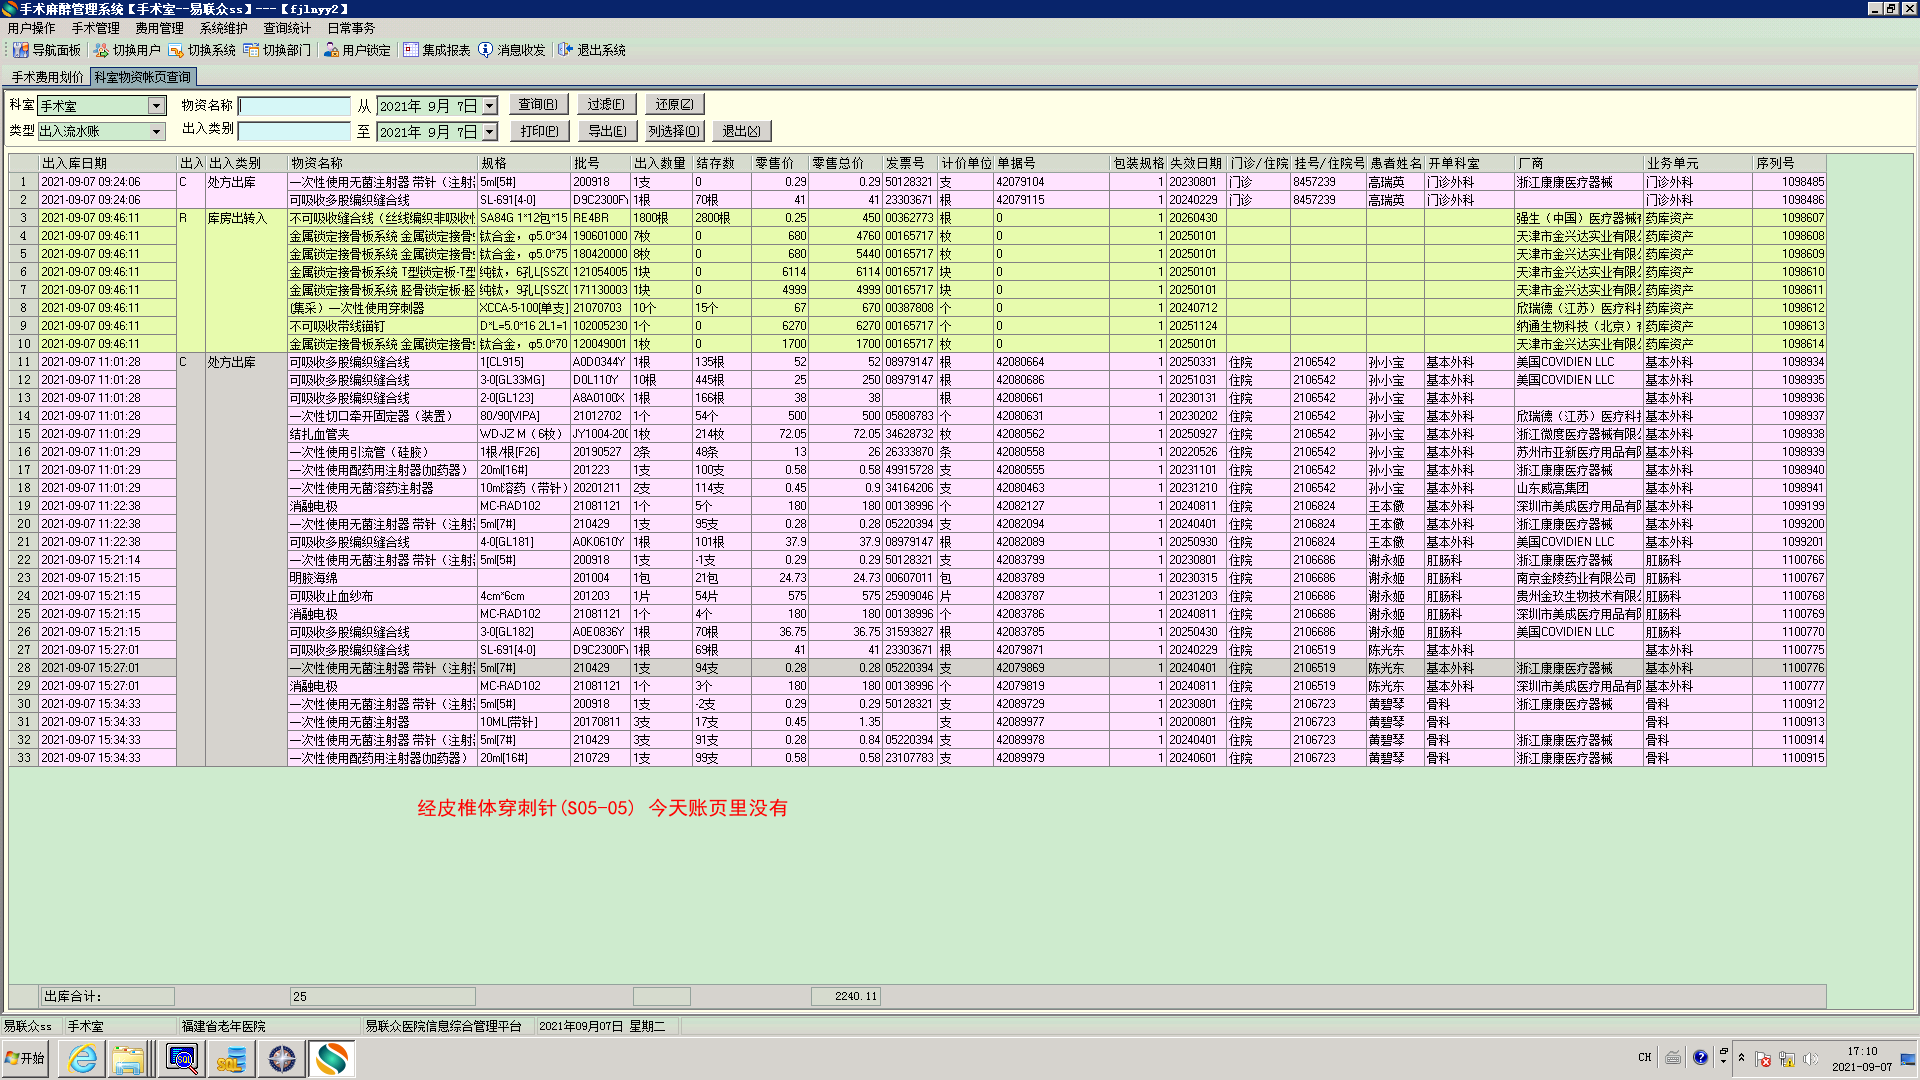Lock user with 用户锁定 icon
1920x1080 pixels.
pyautogui.click(x=357, y=50)
